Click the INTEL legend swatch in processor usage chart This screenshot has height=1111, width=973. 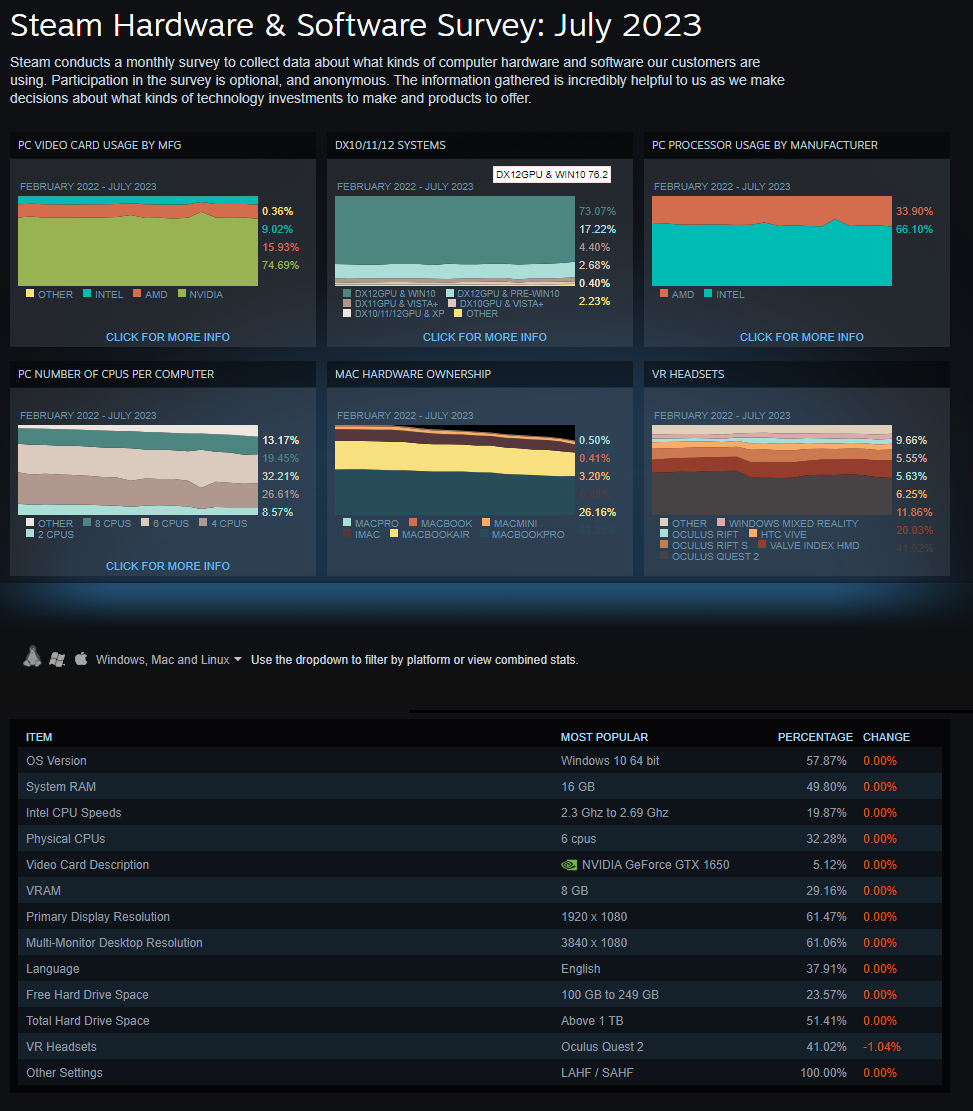pos(708,293)
